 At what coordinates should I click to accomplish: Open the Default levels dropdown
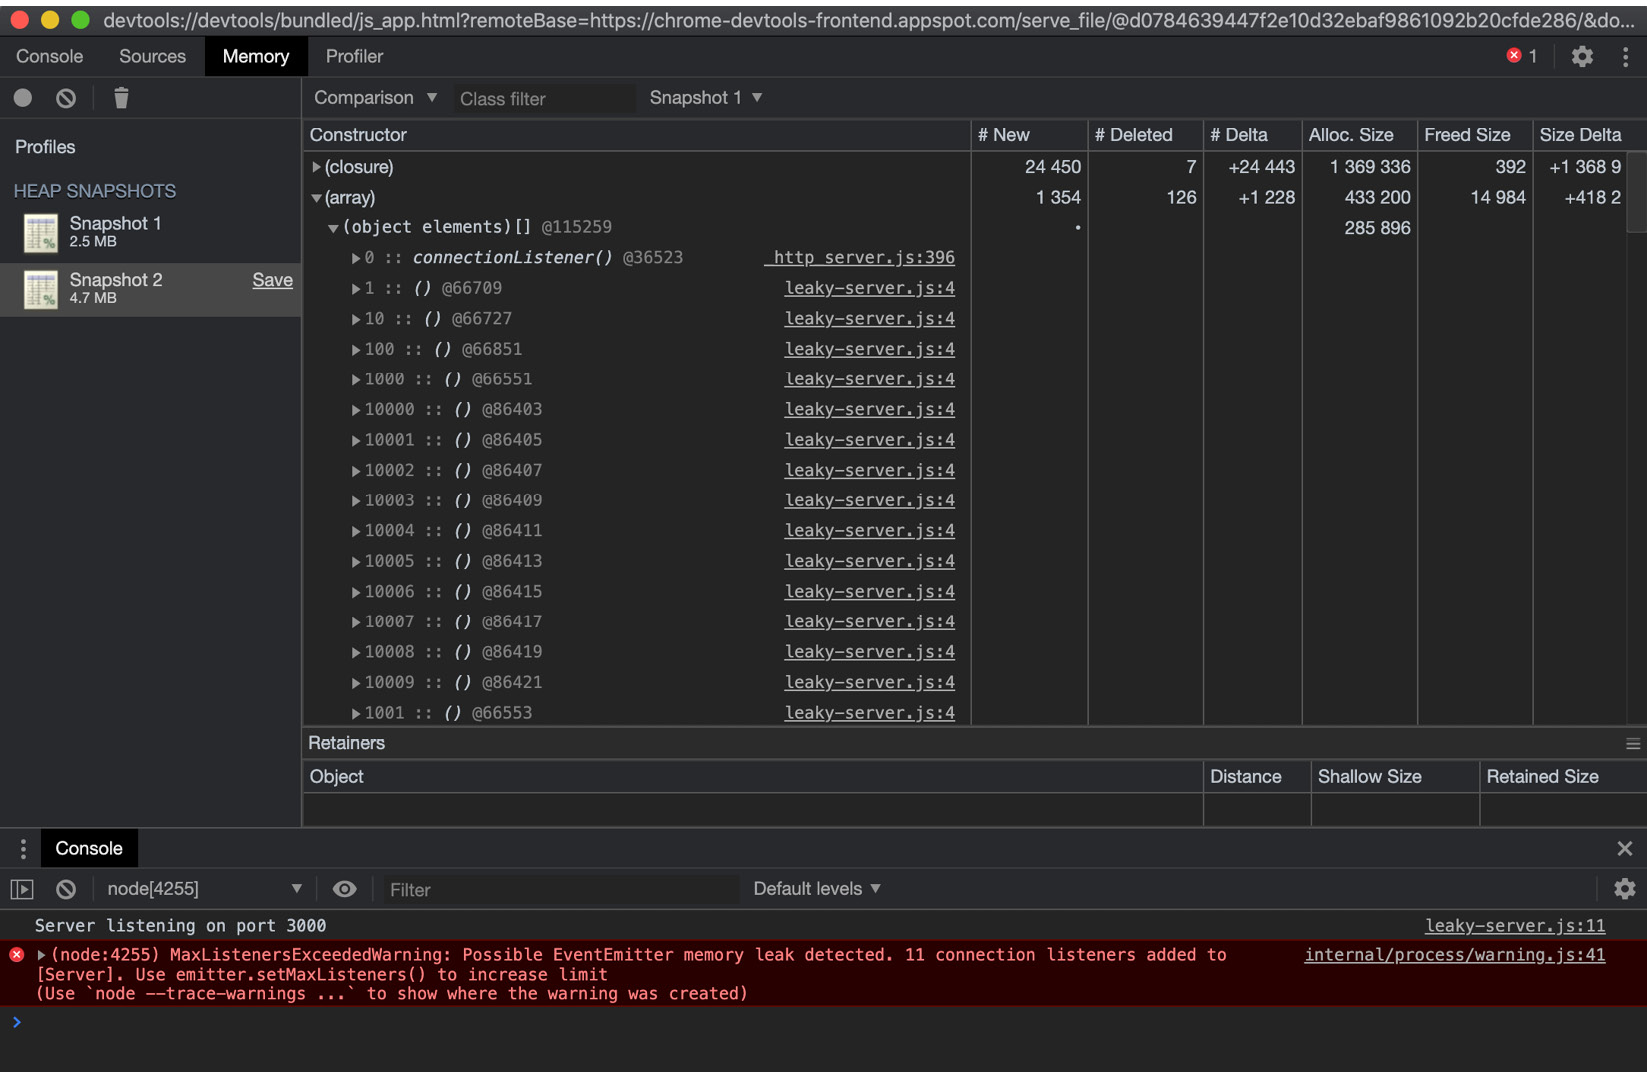[815, 888]
